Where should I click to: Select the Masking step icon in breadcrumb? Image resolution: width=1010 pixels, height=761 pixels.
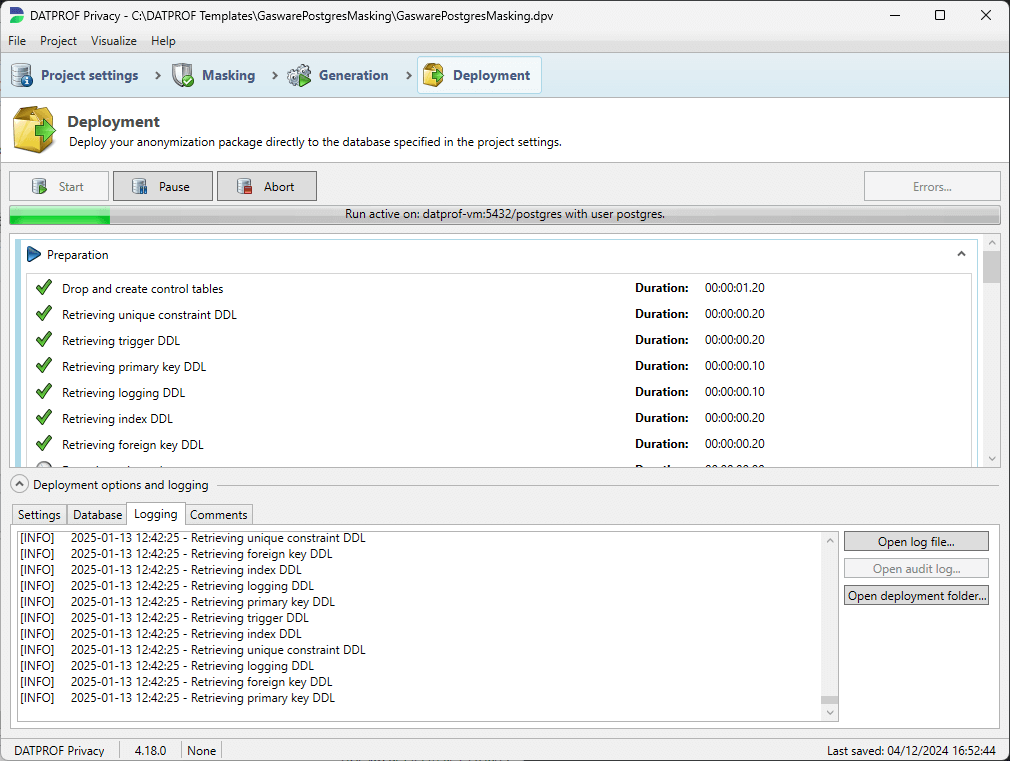coord(182,74)
